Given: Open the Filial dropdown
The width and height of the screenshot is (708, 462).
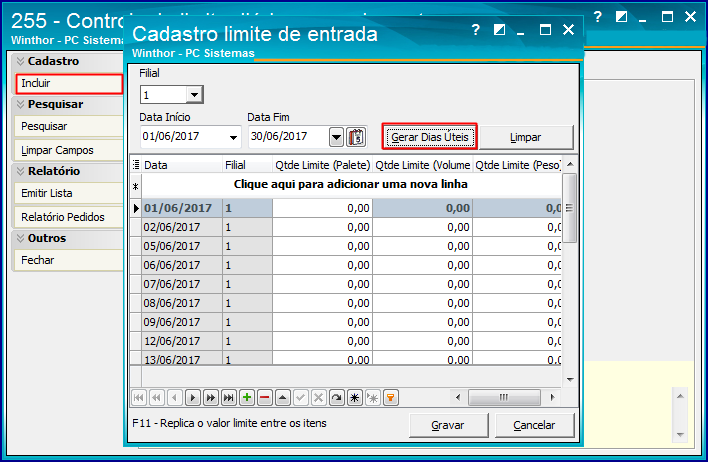Looking at the screenshot, I should [195, 95].
